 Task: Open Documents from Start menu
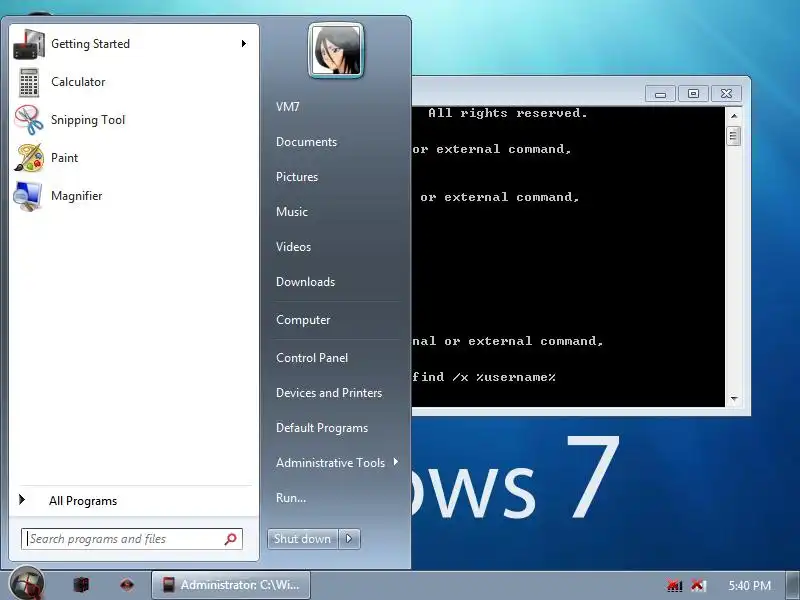(307, 142)
